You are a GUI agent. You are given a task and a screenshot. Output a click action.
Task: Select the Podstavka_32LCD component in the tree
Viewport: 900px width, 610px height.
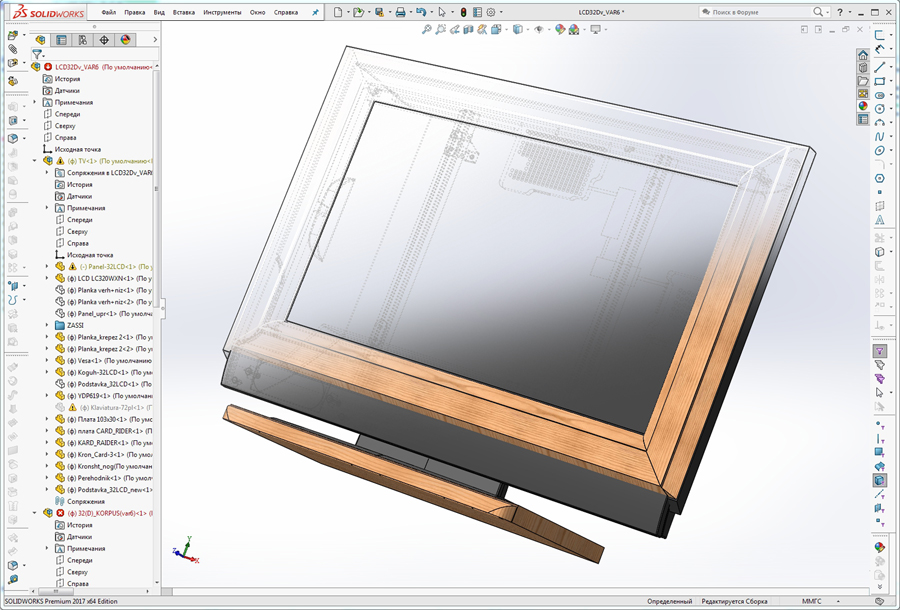coord(100,384)
